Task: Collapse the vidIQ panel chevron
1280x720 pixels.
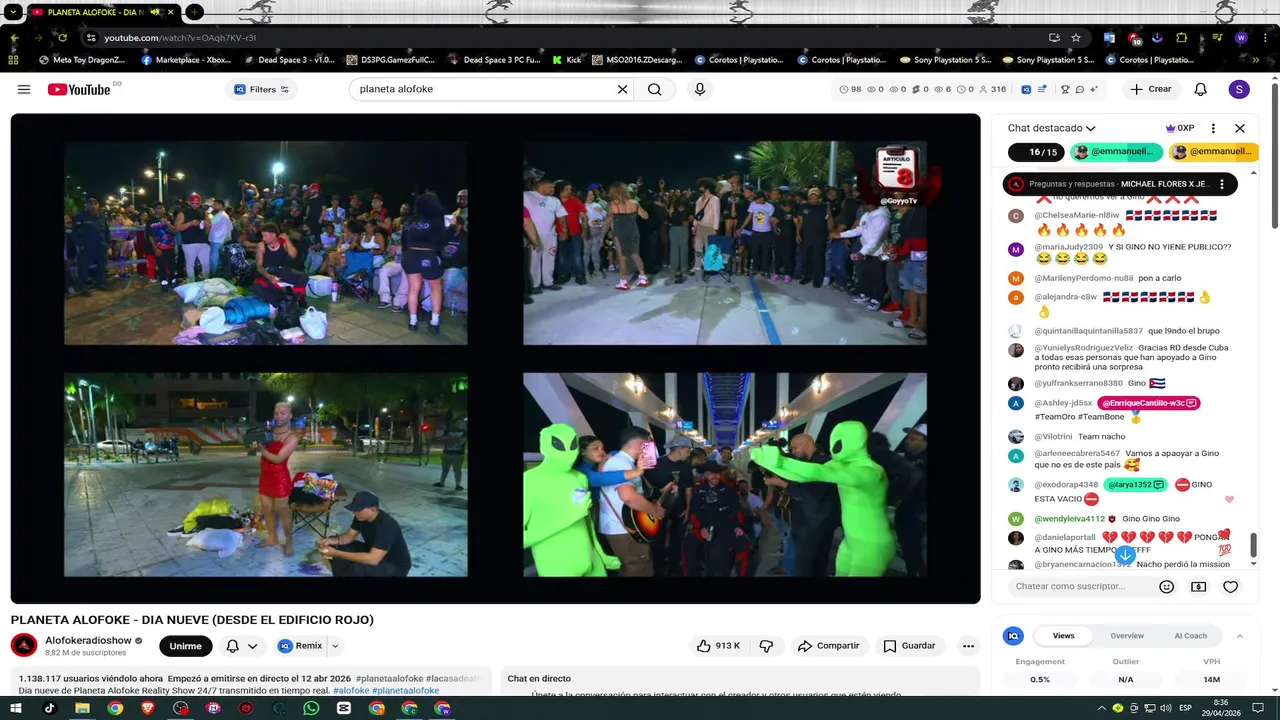Action: click(1240, 636)
